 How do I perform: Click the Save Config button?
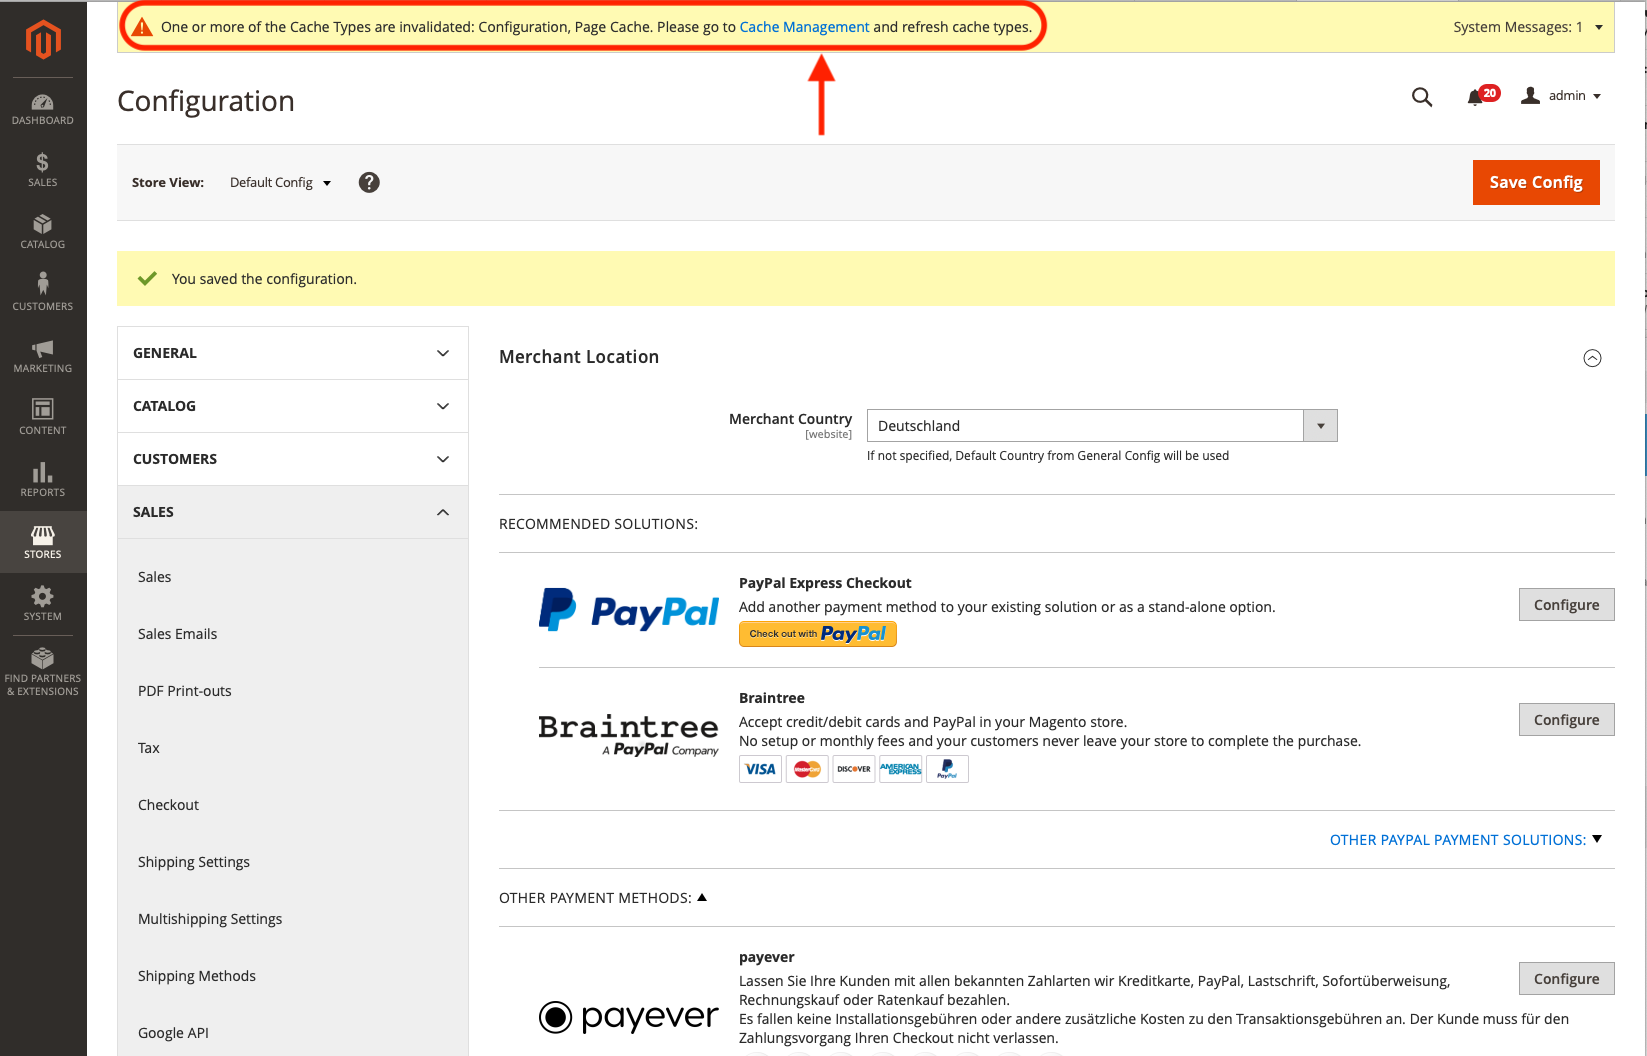(x=1536, y=182)
